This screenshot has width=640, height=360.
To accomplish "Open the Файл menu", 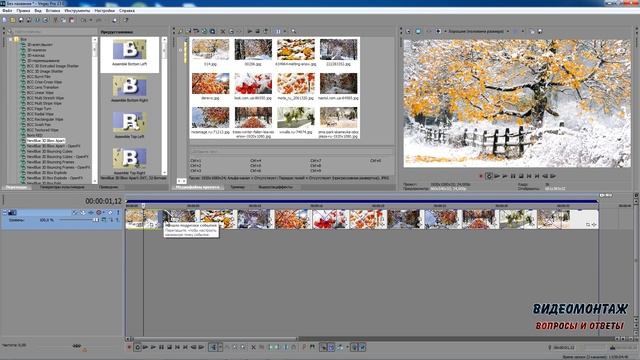I will 7,11.
